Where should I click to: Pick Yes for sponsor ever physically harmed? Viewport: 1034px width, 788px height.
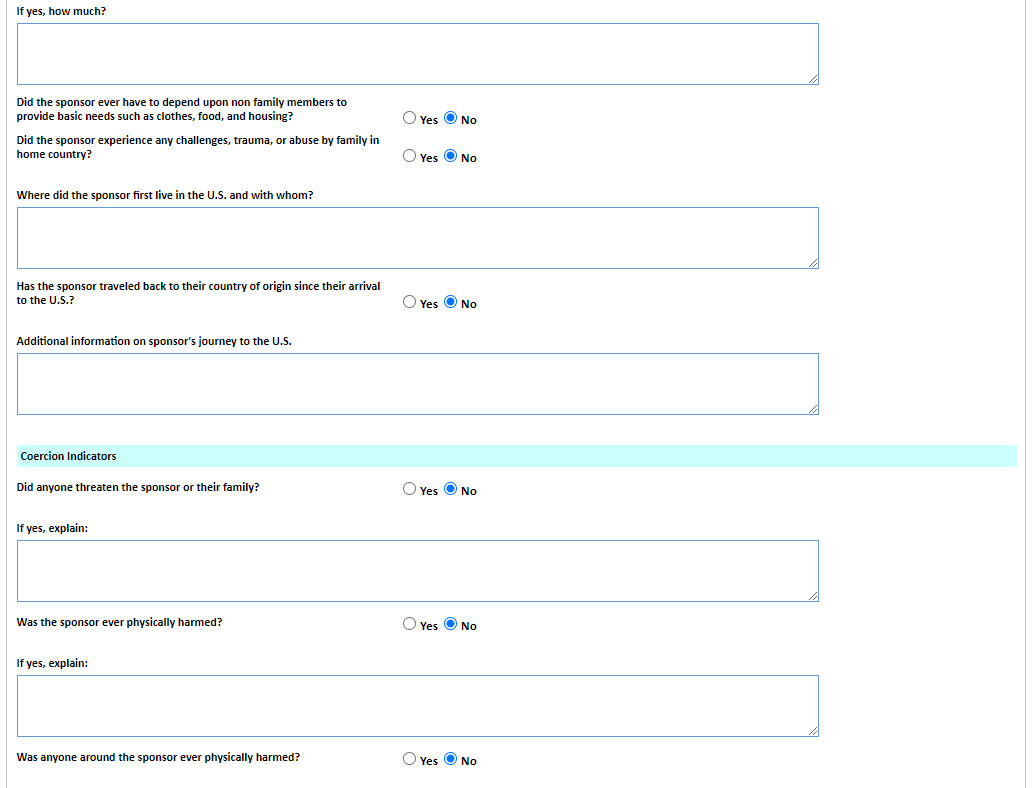coord(410,624)
